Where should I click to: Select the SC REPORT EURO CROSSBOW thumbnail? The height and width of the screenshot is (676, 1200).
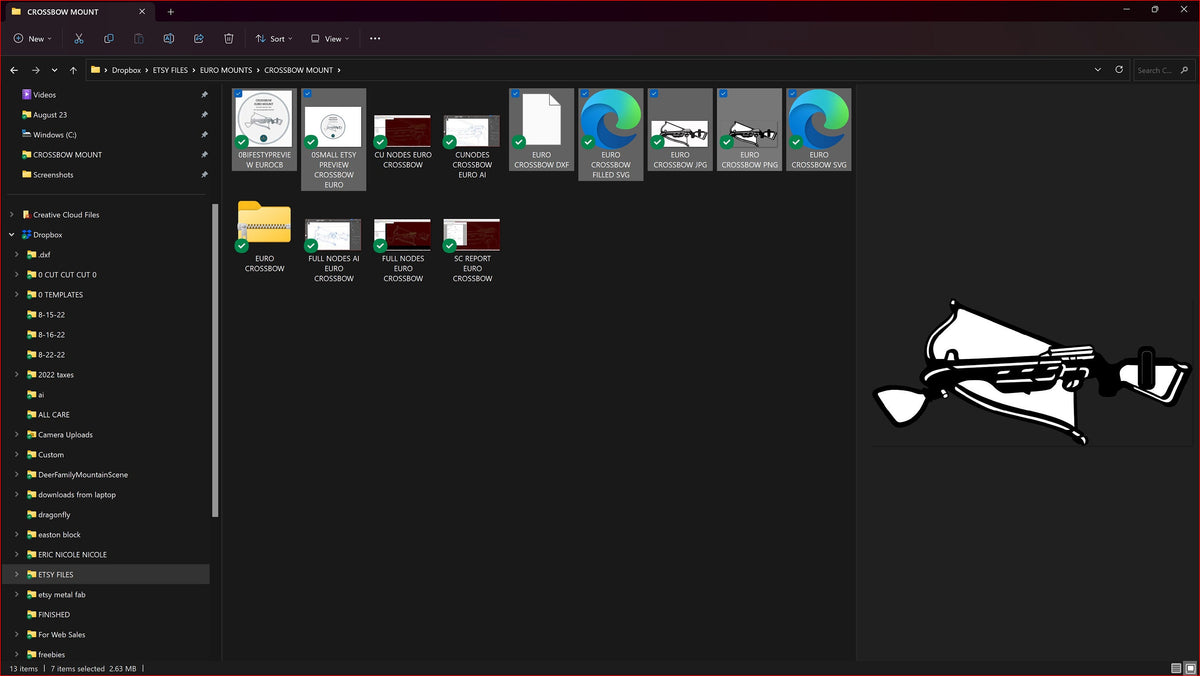click(472, 234)
